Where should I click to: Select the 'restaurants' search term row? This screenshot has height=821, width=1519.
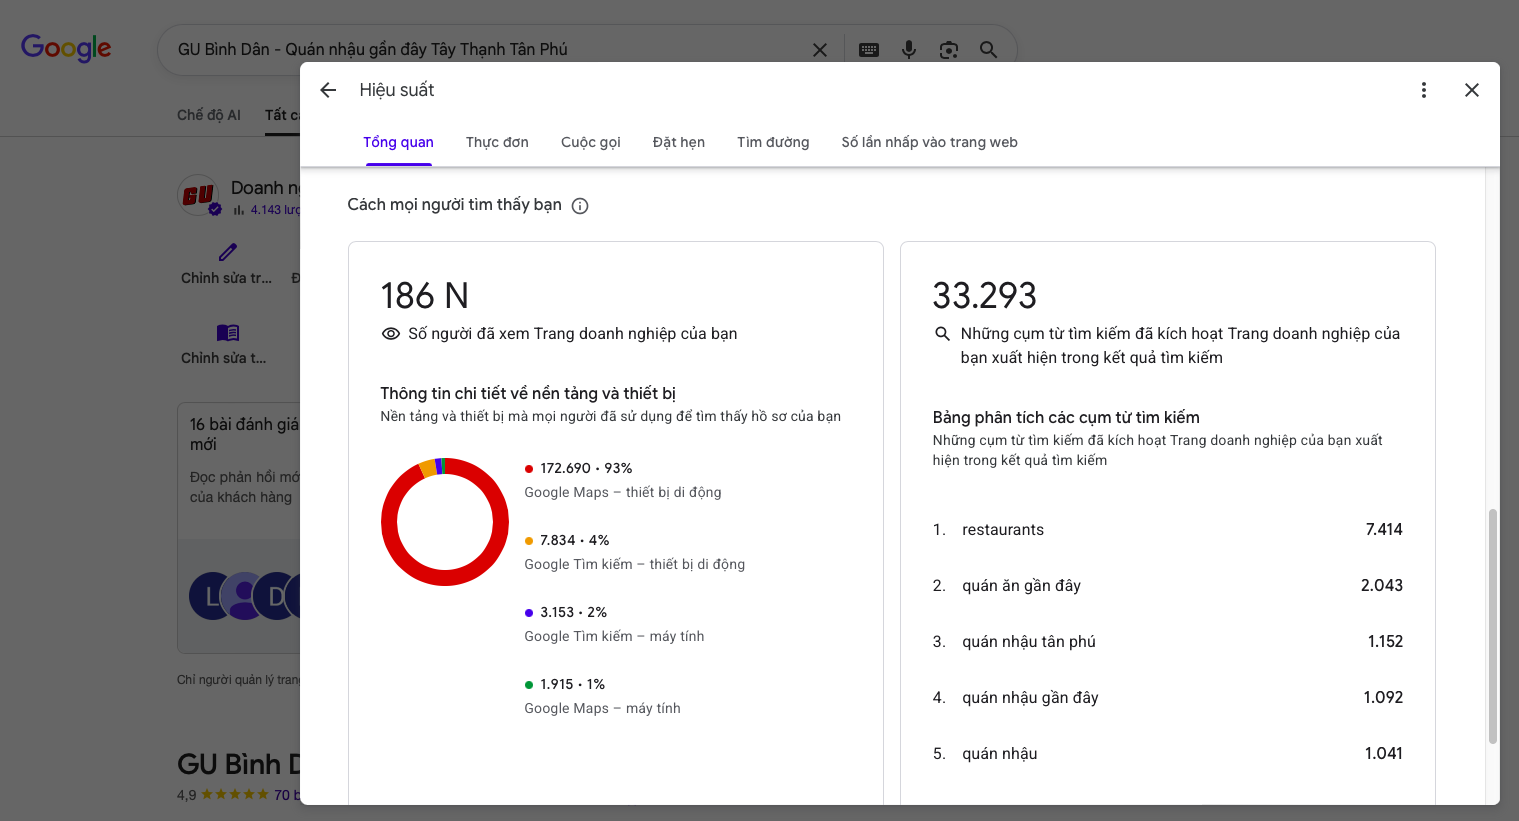(x=1167, y=530)
